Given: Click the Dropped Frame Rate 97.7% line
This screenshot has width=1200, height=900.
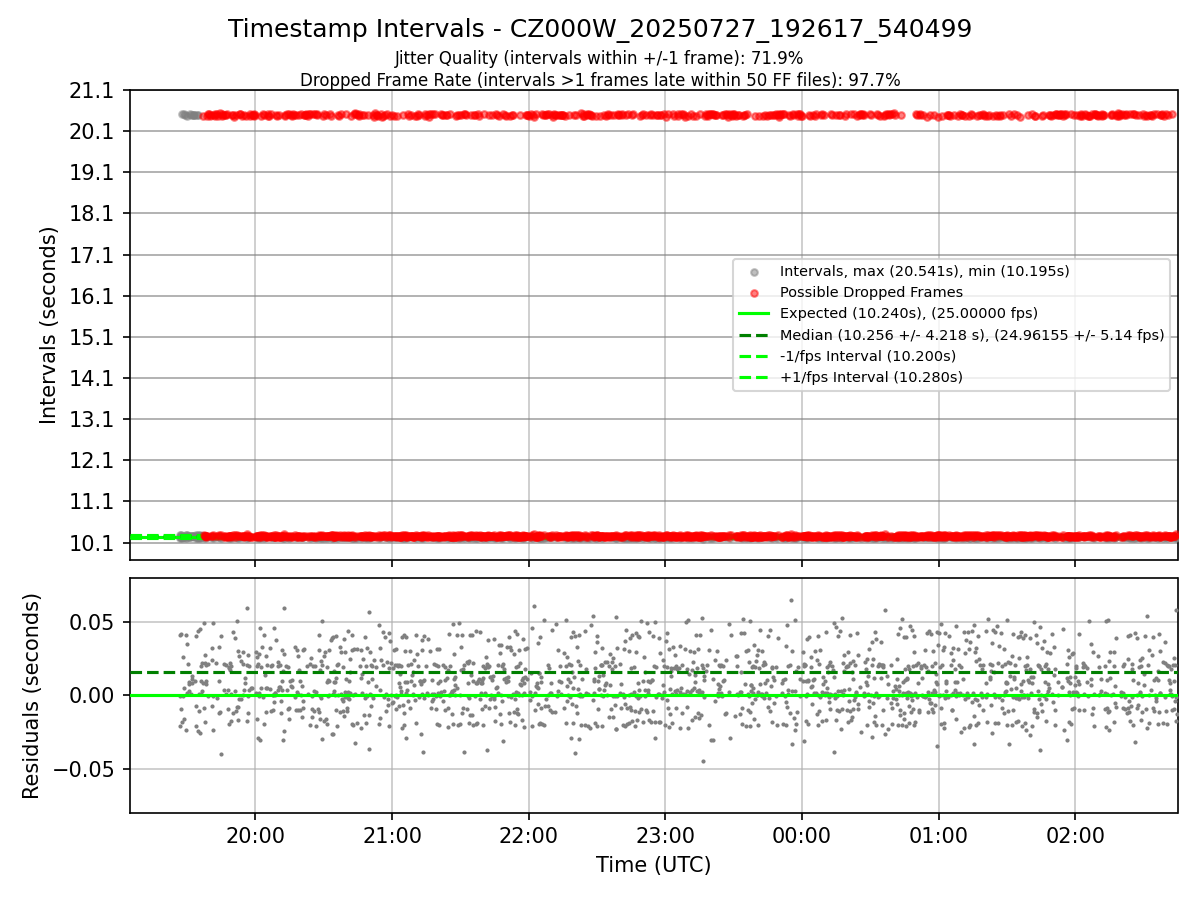Looking at the screenshot, I should (x=600, y=80).
